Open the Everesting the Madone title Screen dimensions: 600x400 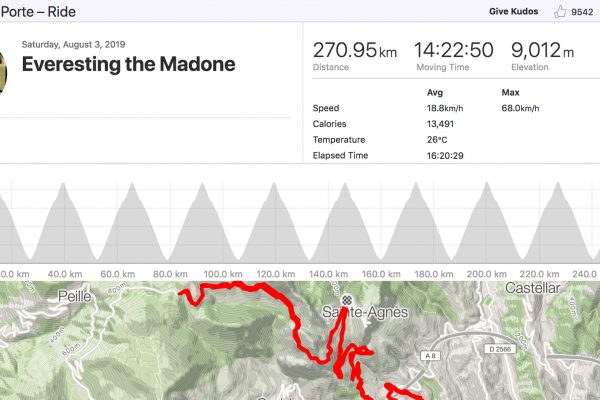point(128,64)
